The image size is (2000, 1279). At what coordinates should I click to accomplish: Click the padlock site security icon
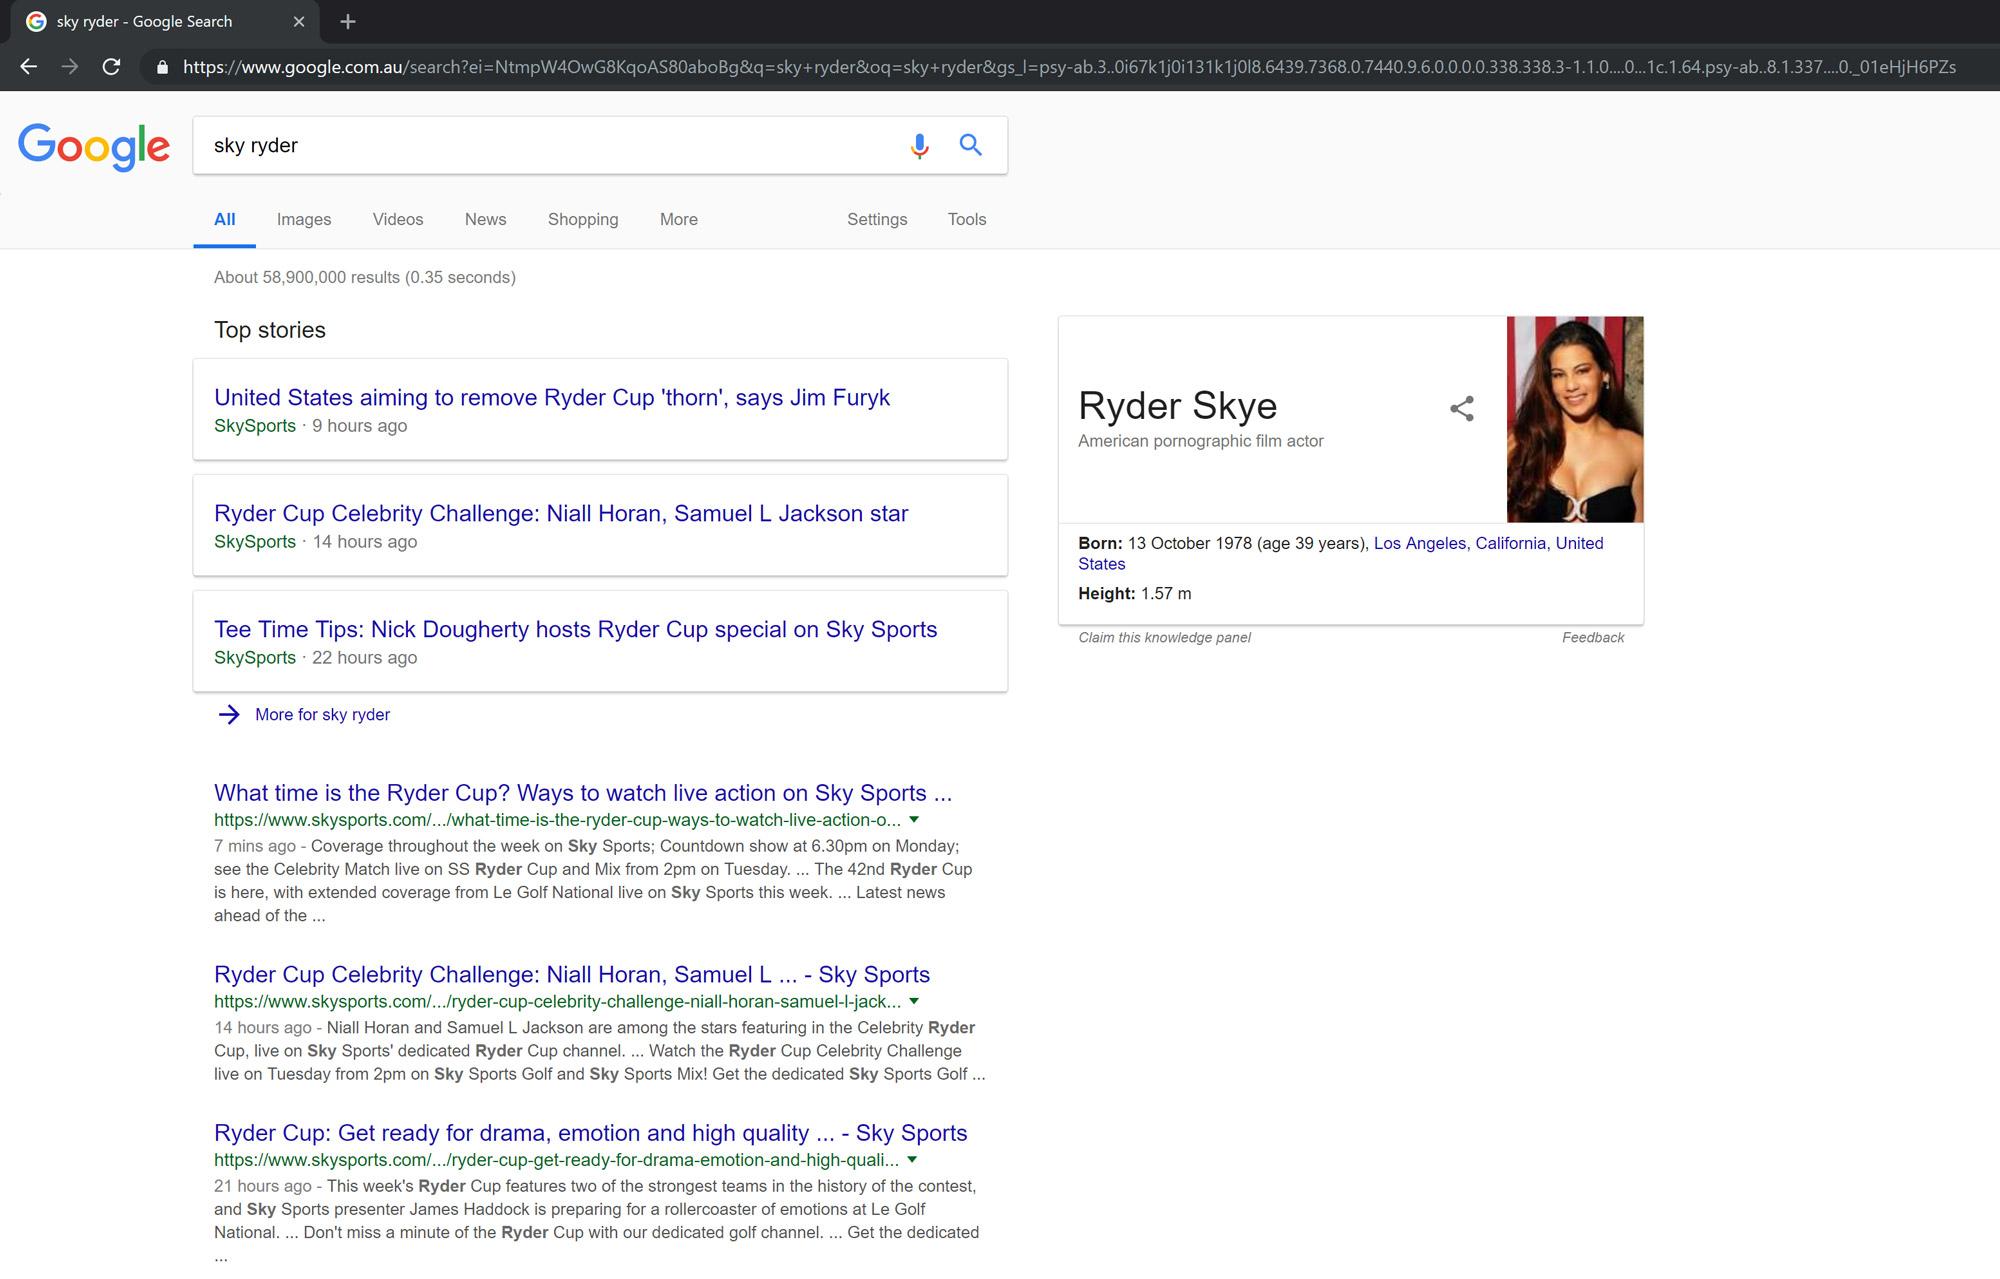point(162,67)
